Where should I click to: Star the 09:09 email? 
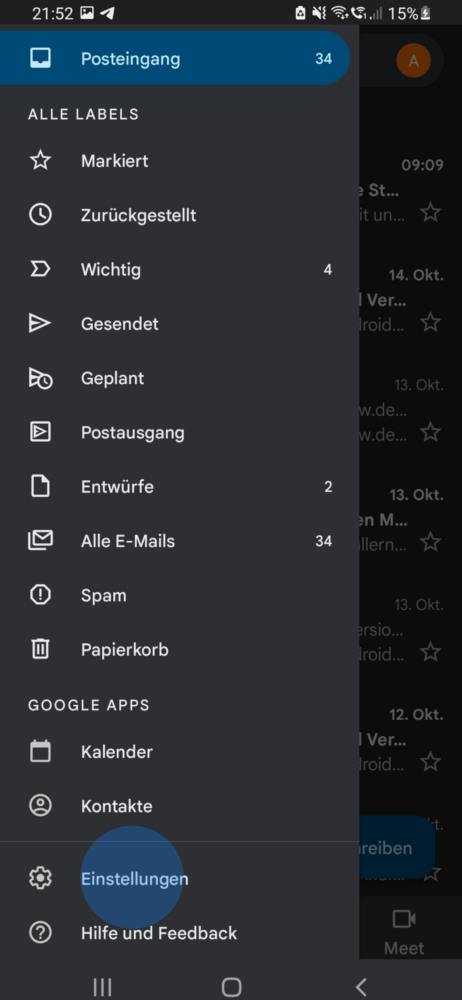click(x=431, y=212)
